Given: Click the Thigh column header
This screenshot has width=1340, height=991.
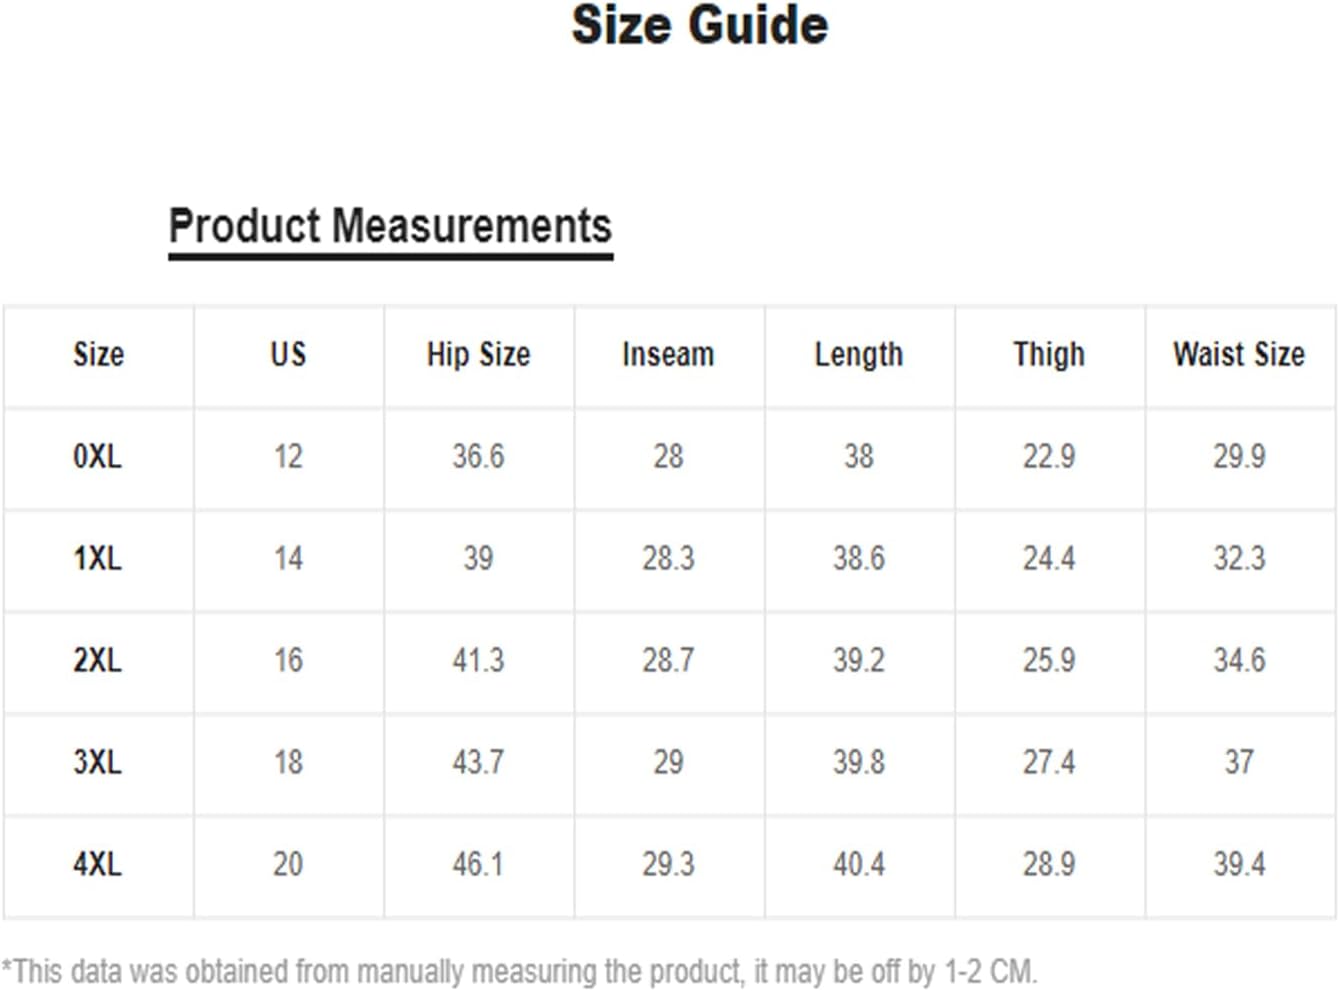Looking at the screenshot, I should (x=1049, y=354).
